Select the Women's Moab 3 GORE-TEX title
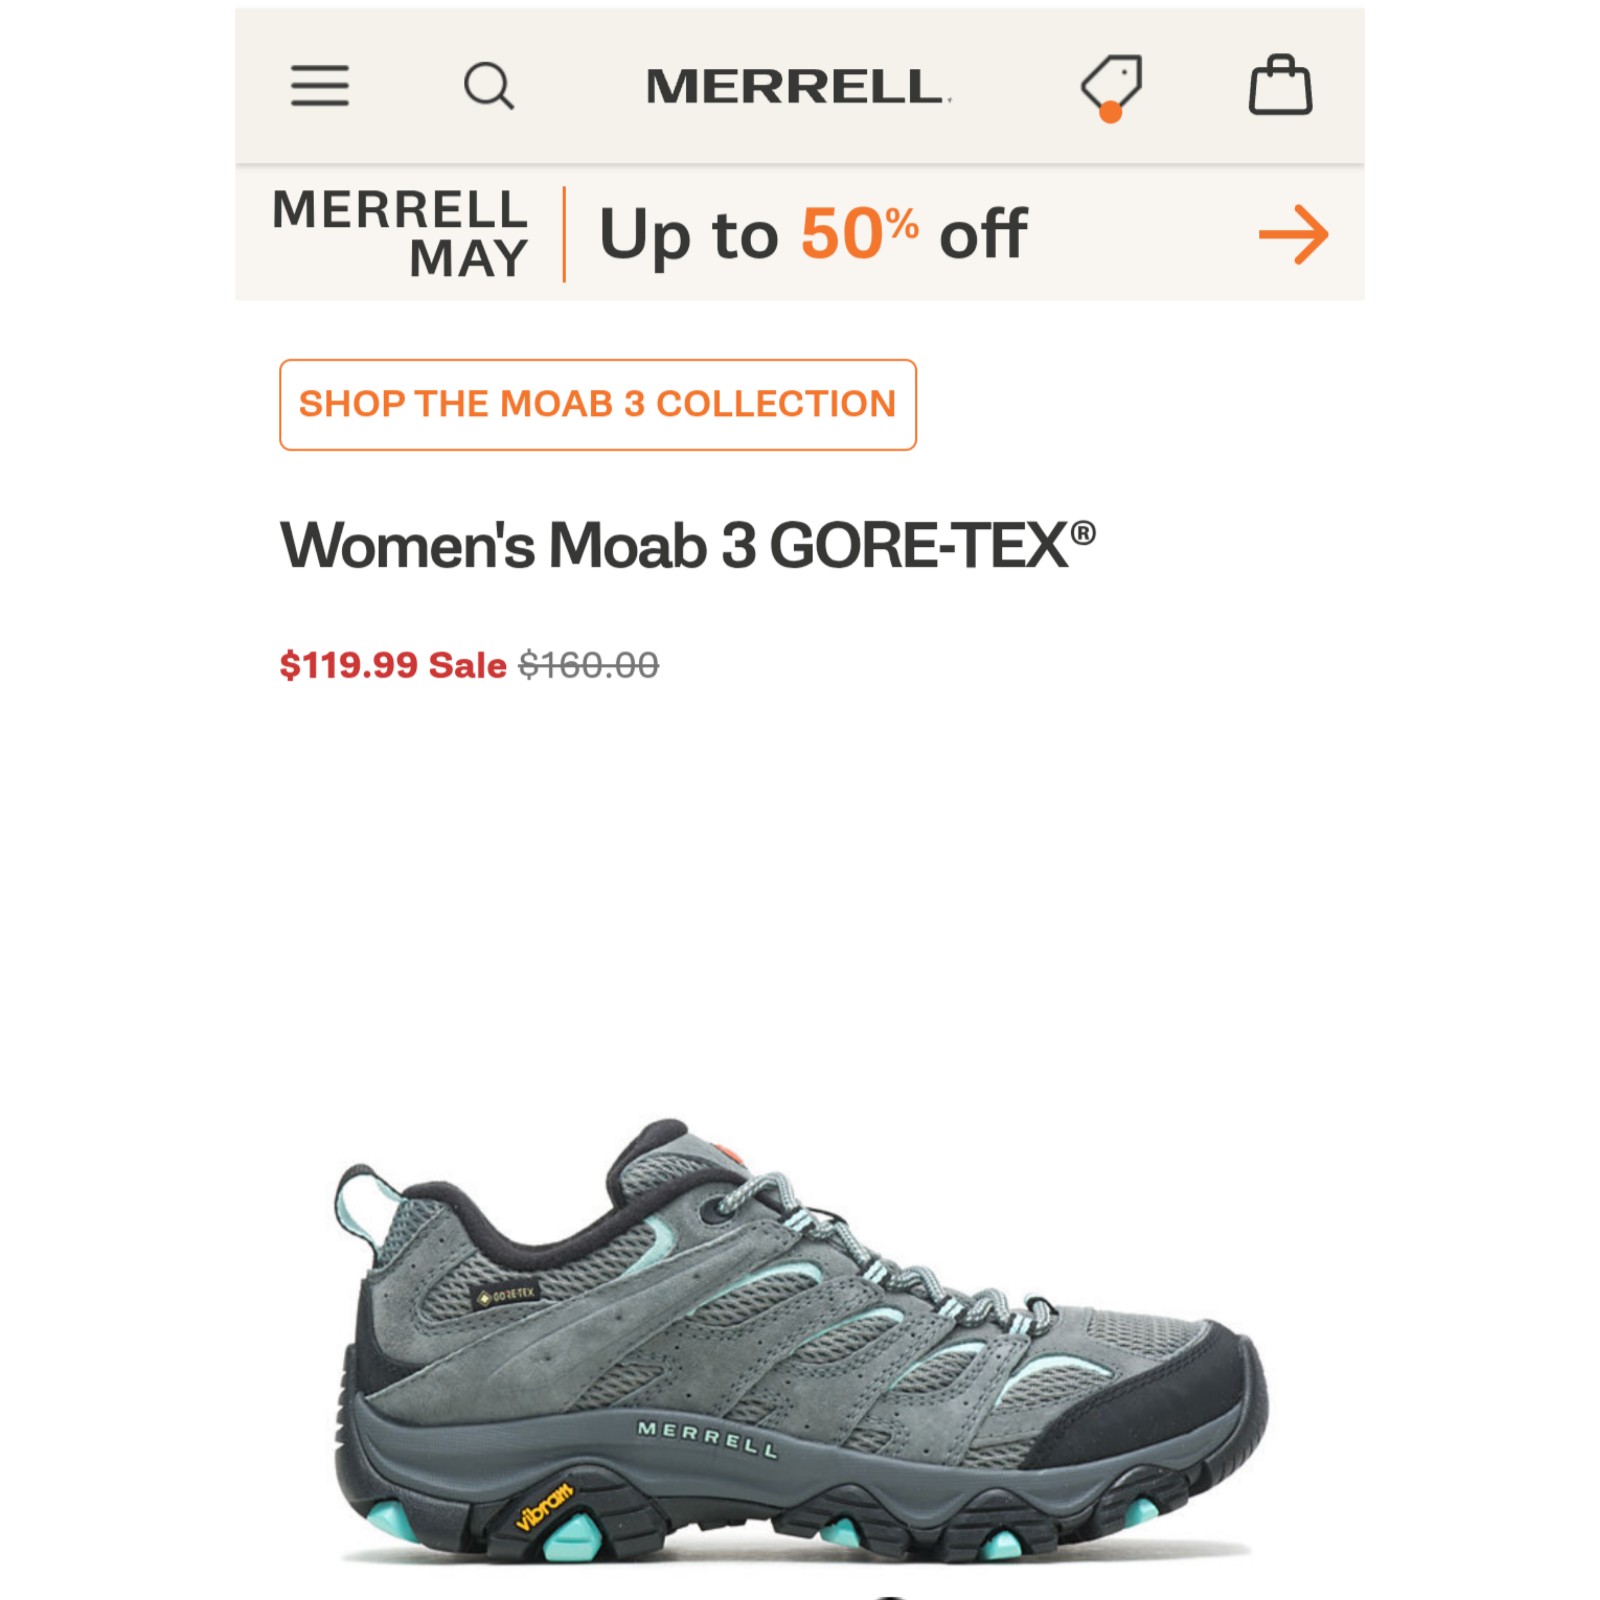Screen dimensions: 1600x1600 click(688, 546)
